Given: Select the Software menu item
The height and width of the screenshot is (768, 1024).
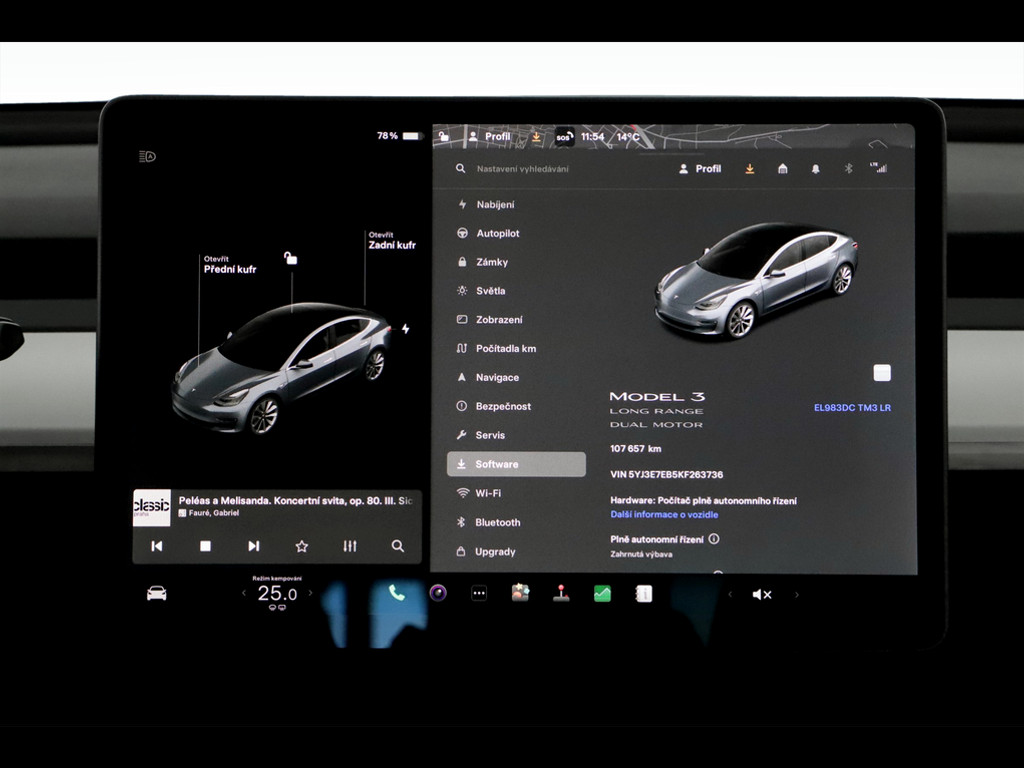Looking at the screenshot, I should click(x=516, y=464).
